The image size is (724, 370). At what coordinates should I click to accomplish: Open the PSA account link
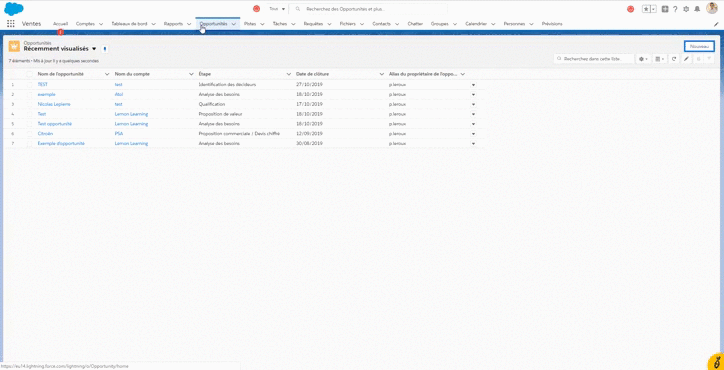[x=119, y=133]
